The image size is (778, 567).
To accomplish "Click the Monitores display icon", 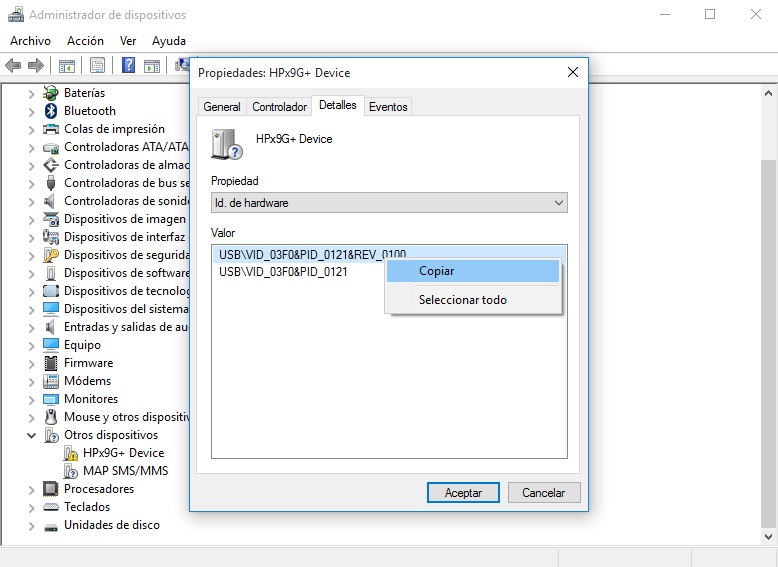I will (51, 399).
